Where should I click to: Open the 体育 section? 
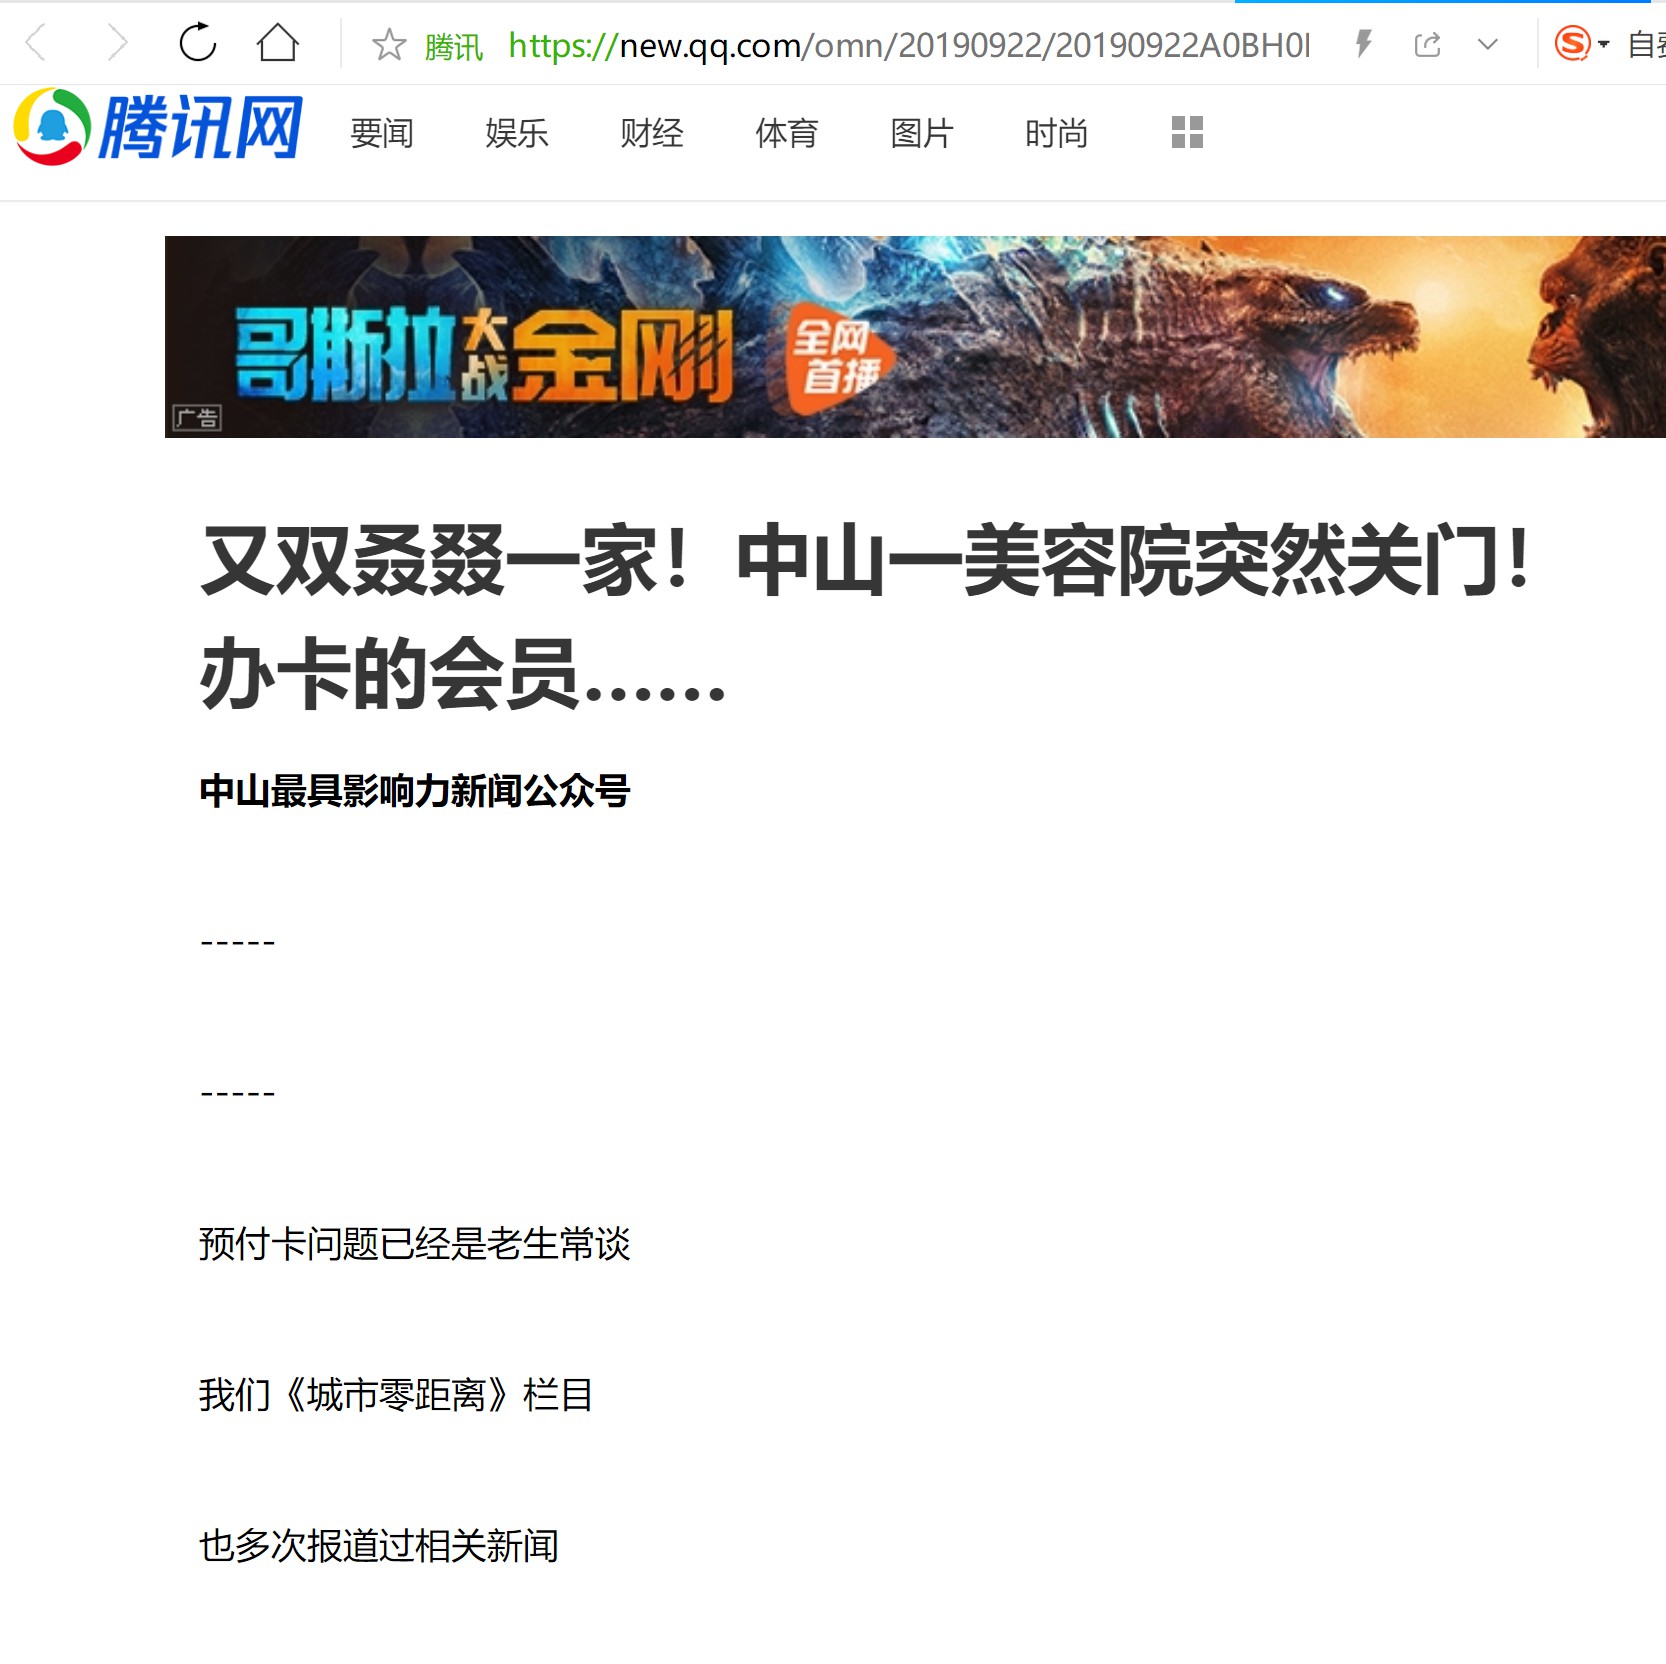coord(787,133)
